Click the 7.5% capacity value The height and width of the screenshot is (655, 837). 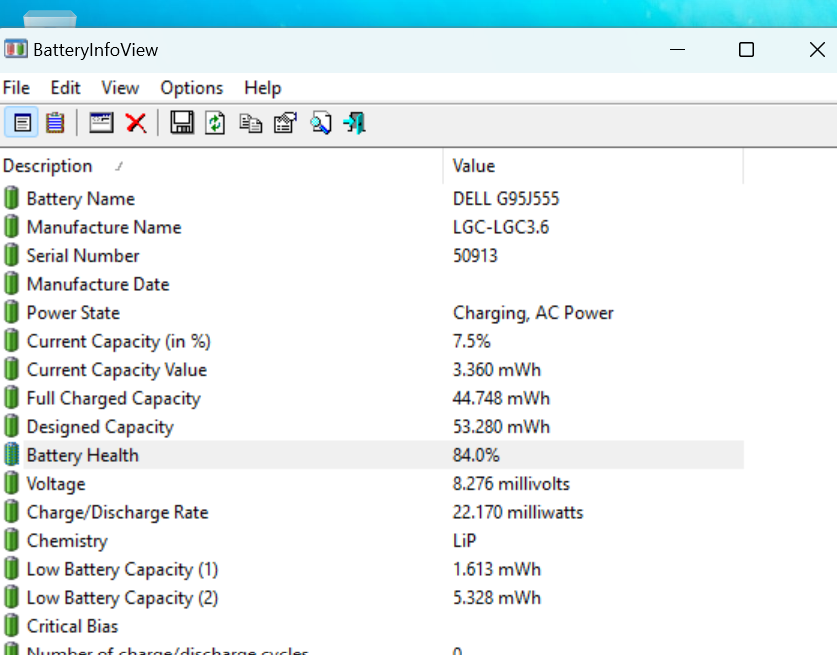pyautogui.click(x=471, y=341)
